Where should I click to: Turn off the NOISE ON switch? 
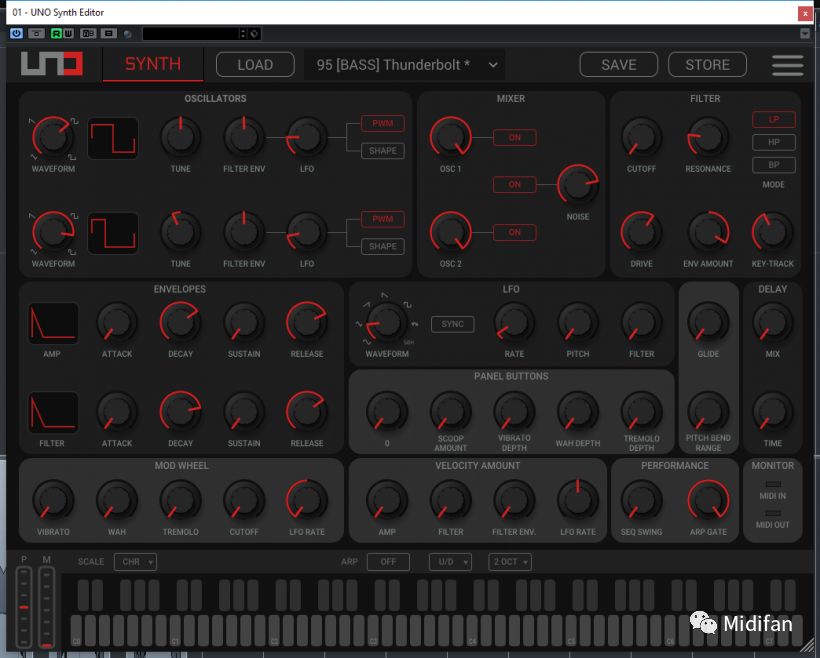(x=515, y=185)
